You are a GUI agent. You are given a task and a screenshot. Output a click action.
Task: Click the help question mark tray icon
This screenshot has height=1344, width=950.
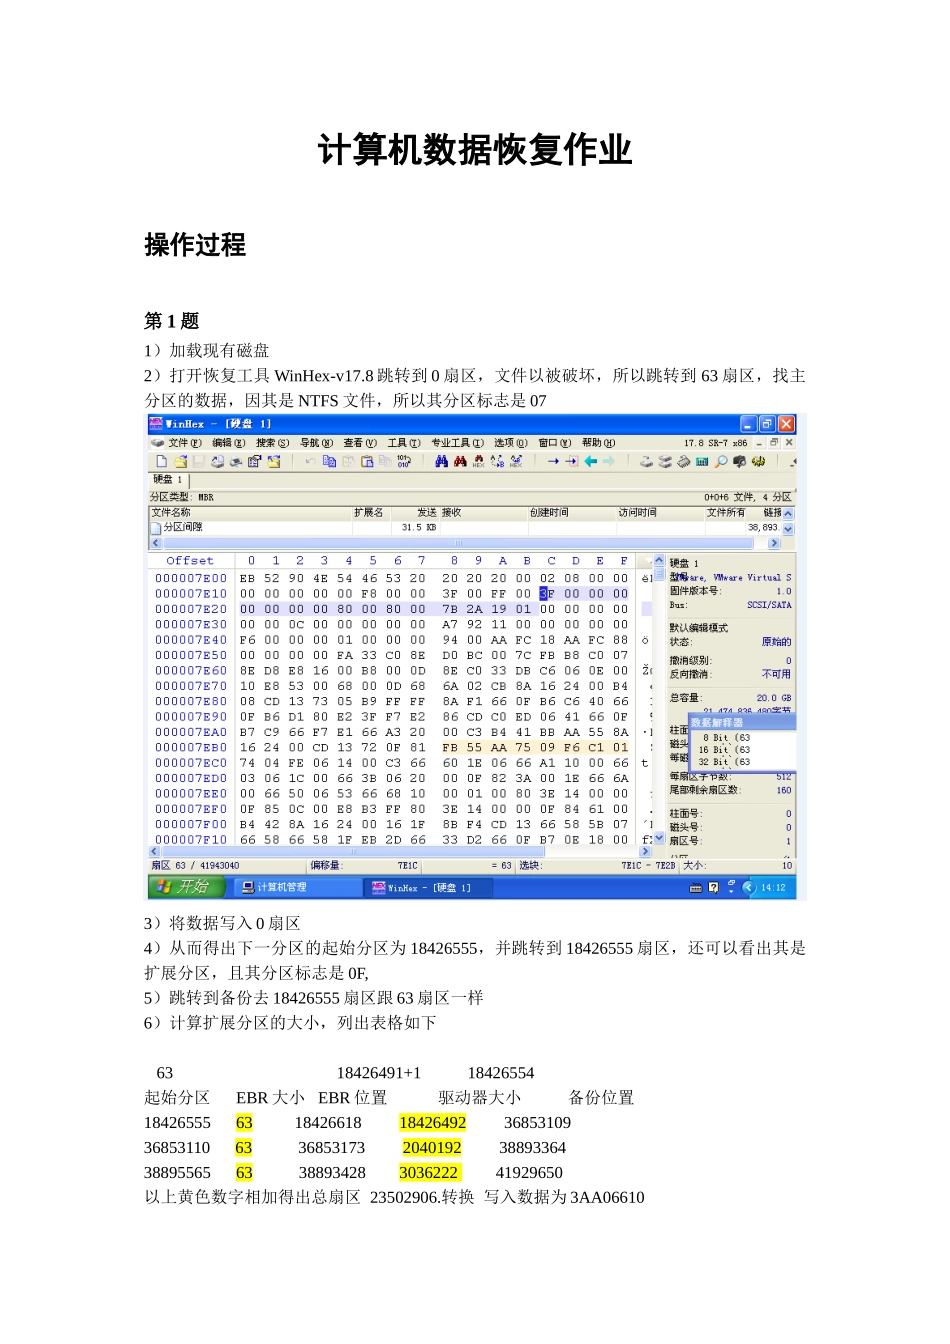713,887
